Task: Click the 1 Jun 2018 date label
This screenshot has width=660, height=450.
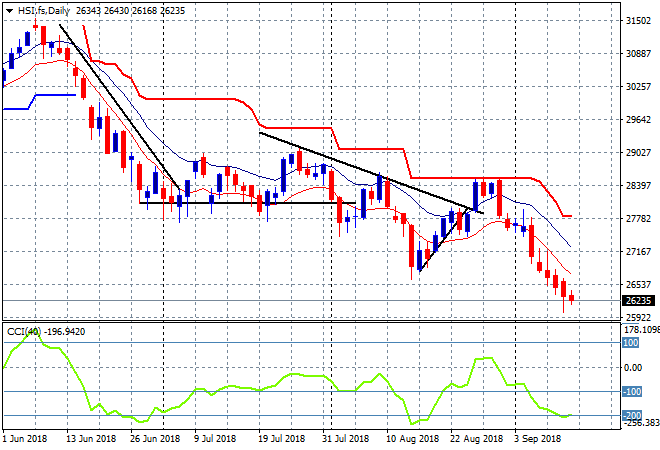Action: point(25,439)
